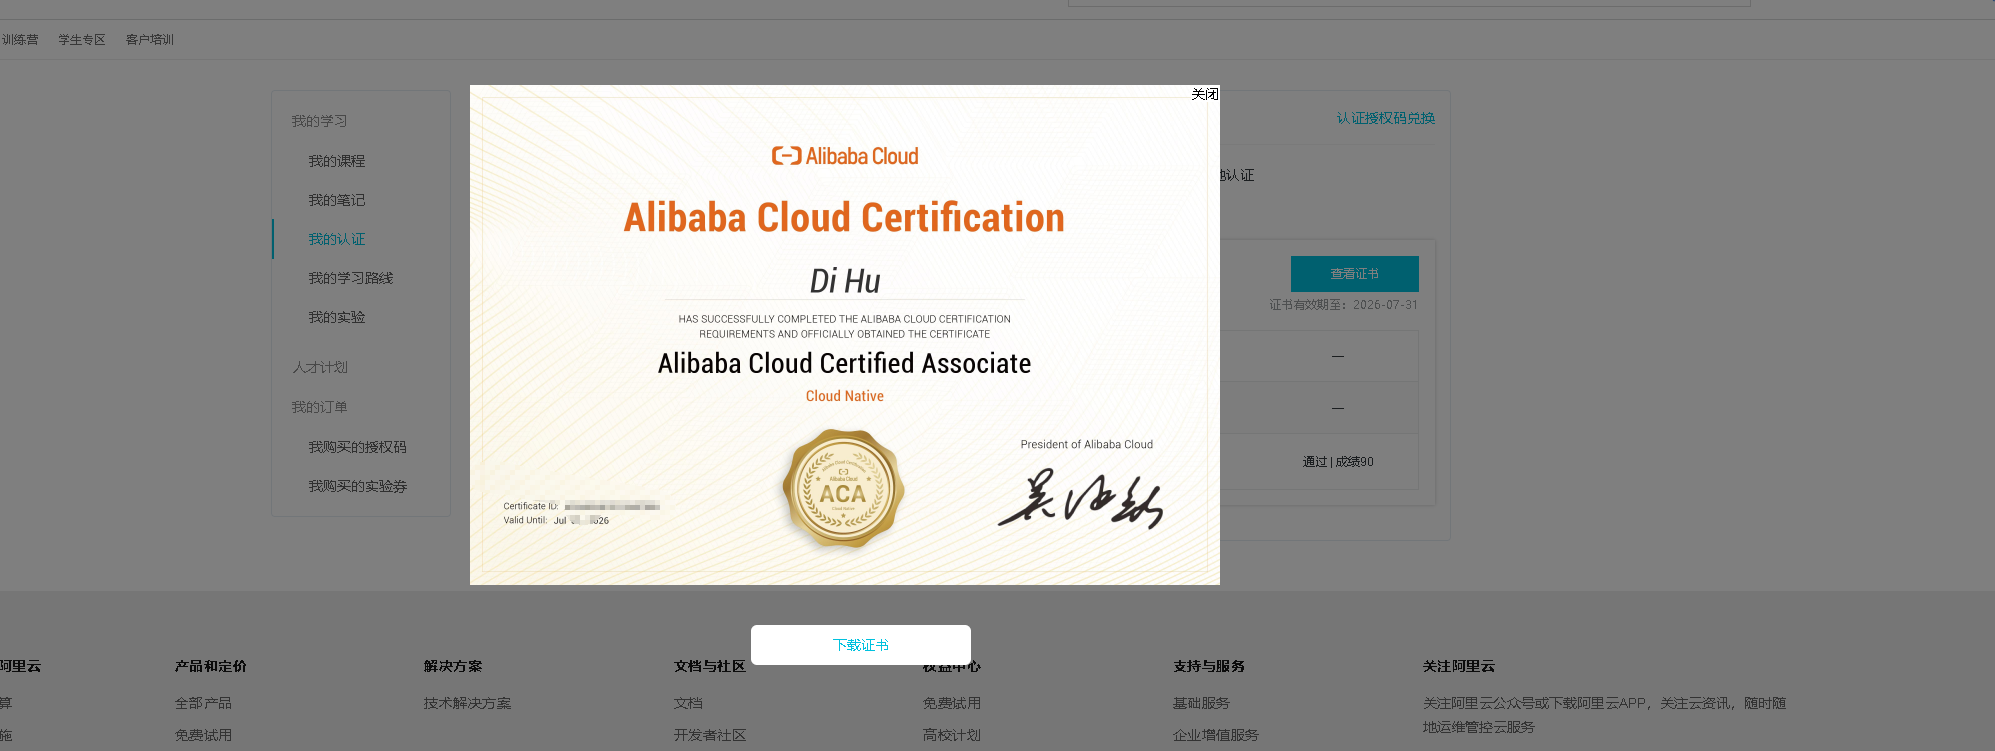Open the 免费试用 link under 权益中心
Viewport: 1995px width, 751px height.
(x=952, y=703)
